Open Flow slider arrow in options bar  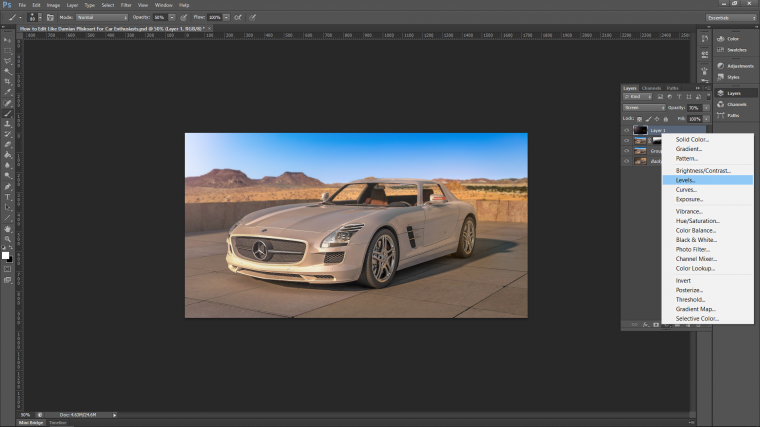click(x=226, y=17)
